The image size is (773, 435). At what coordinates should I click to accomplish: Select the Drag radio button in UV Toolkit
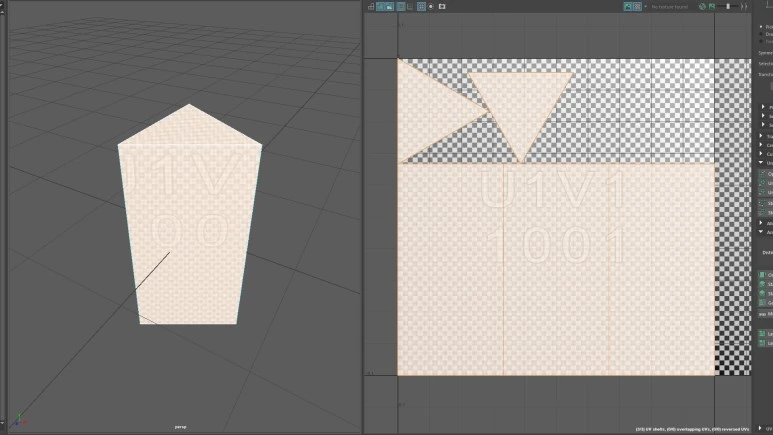click(762, 34)
